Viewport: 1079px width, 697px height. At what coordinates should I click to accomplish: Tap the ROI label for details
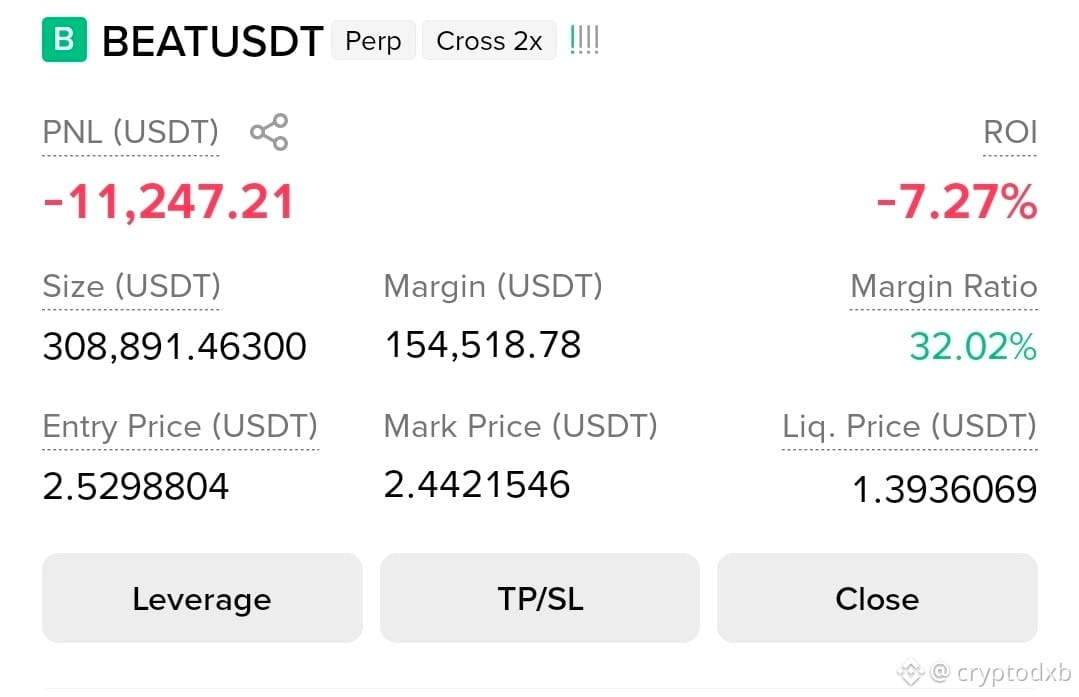coord(1009,131)
